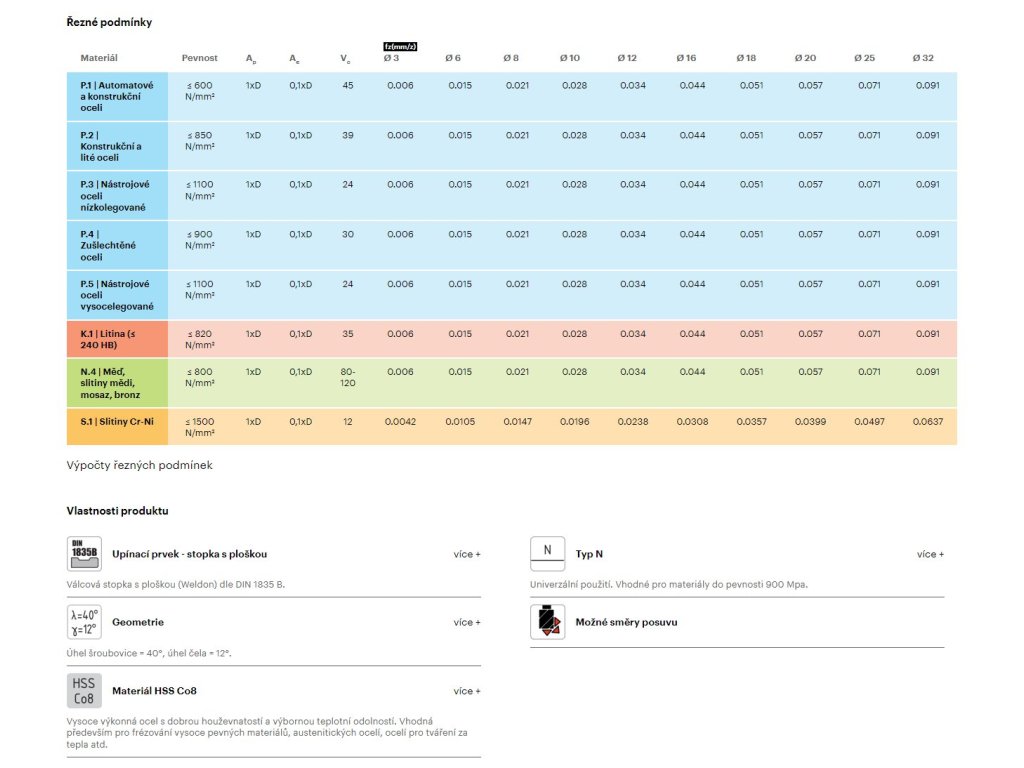Expand "více +" next to Geometrie

click(466, 622)
